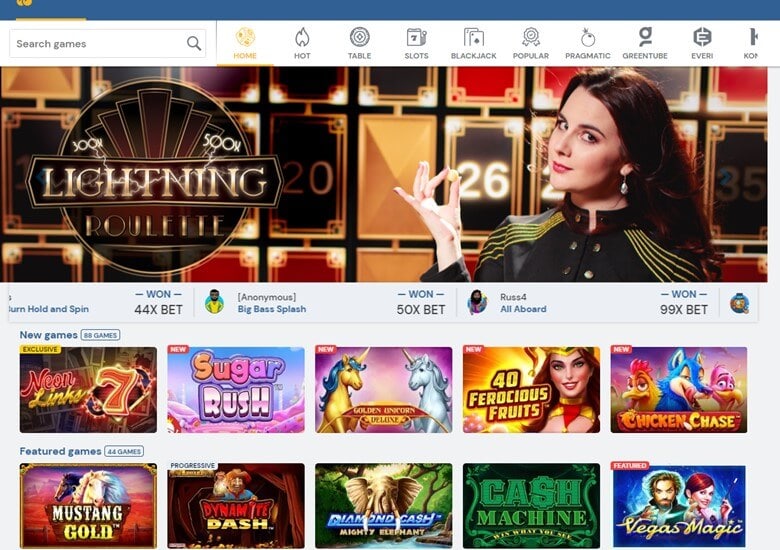Select the Blackjack cards icon
The height and width of the screenshot is (550, 780).
click(474, 37)
